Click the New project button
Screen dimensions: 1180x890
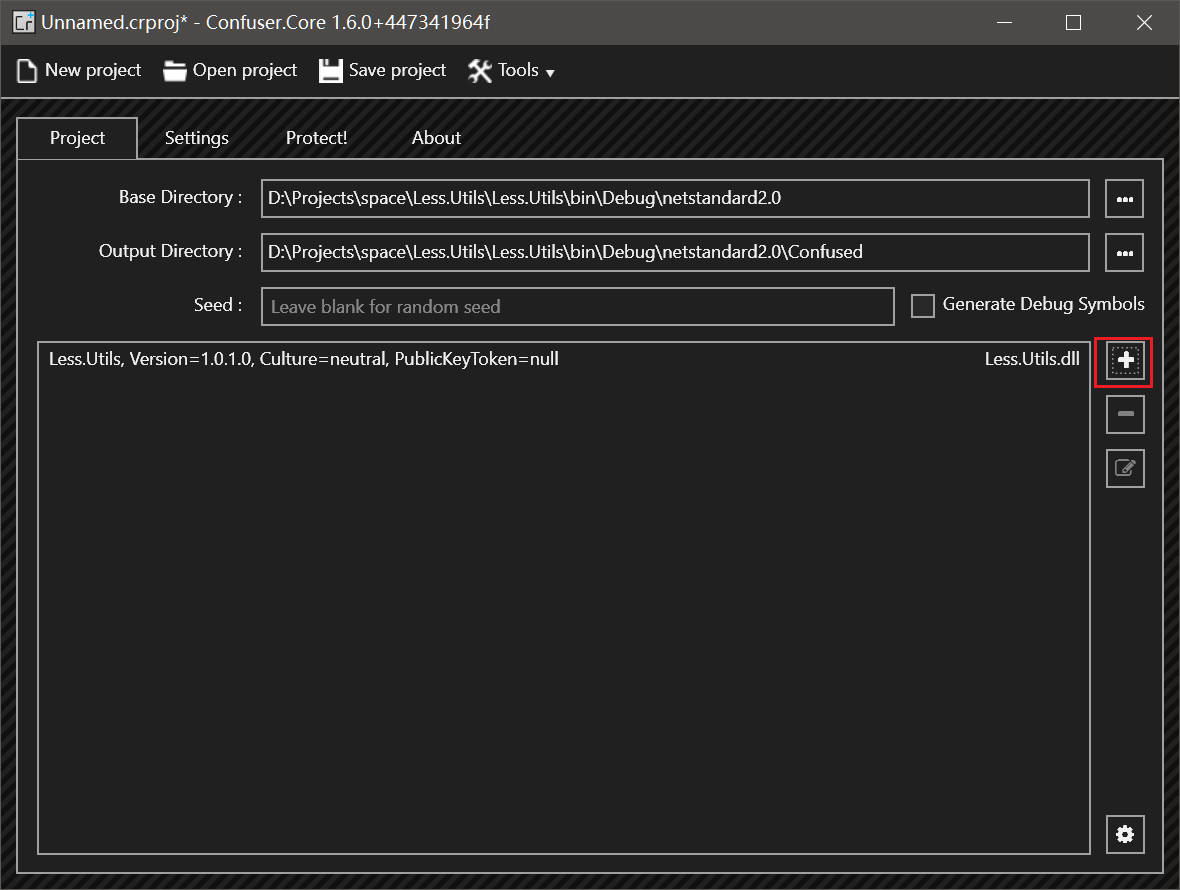(x=79, y=71)
